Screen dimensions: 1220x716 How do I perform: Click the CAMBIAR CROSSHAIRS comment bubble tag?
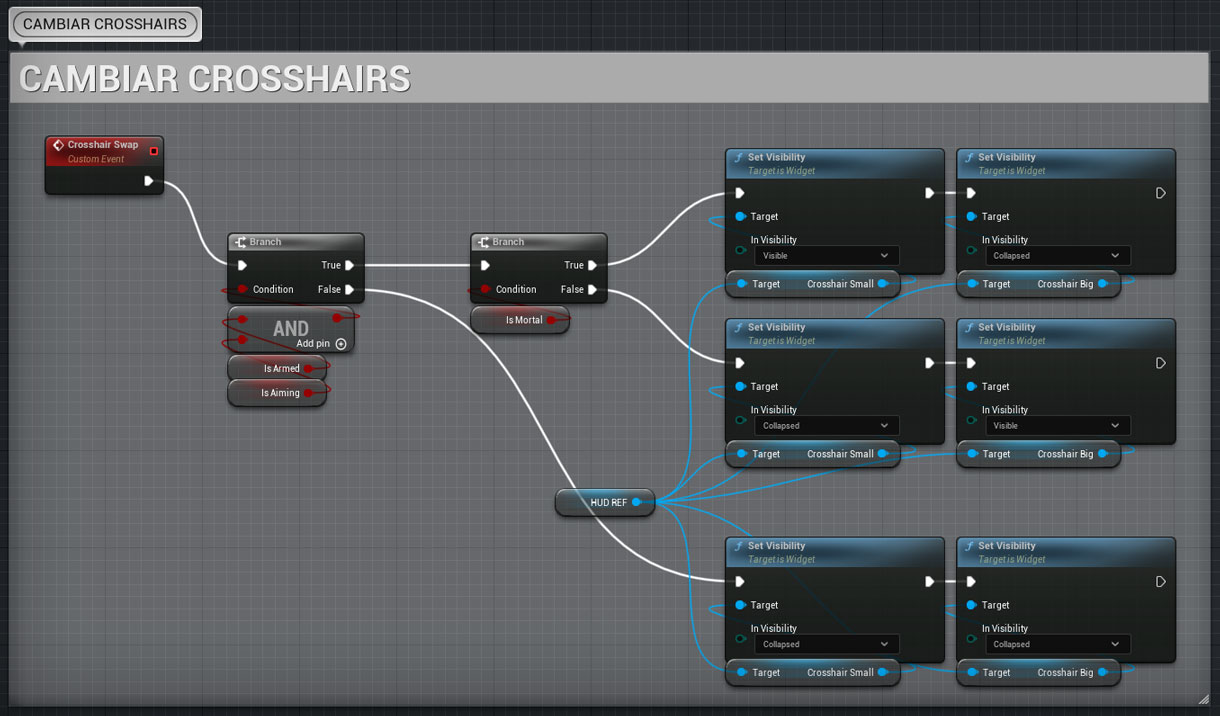coord(105,24)
